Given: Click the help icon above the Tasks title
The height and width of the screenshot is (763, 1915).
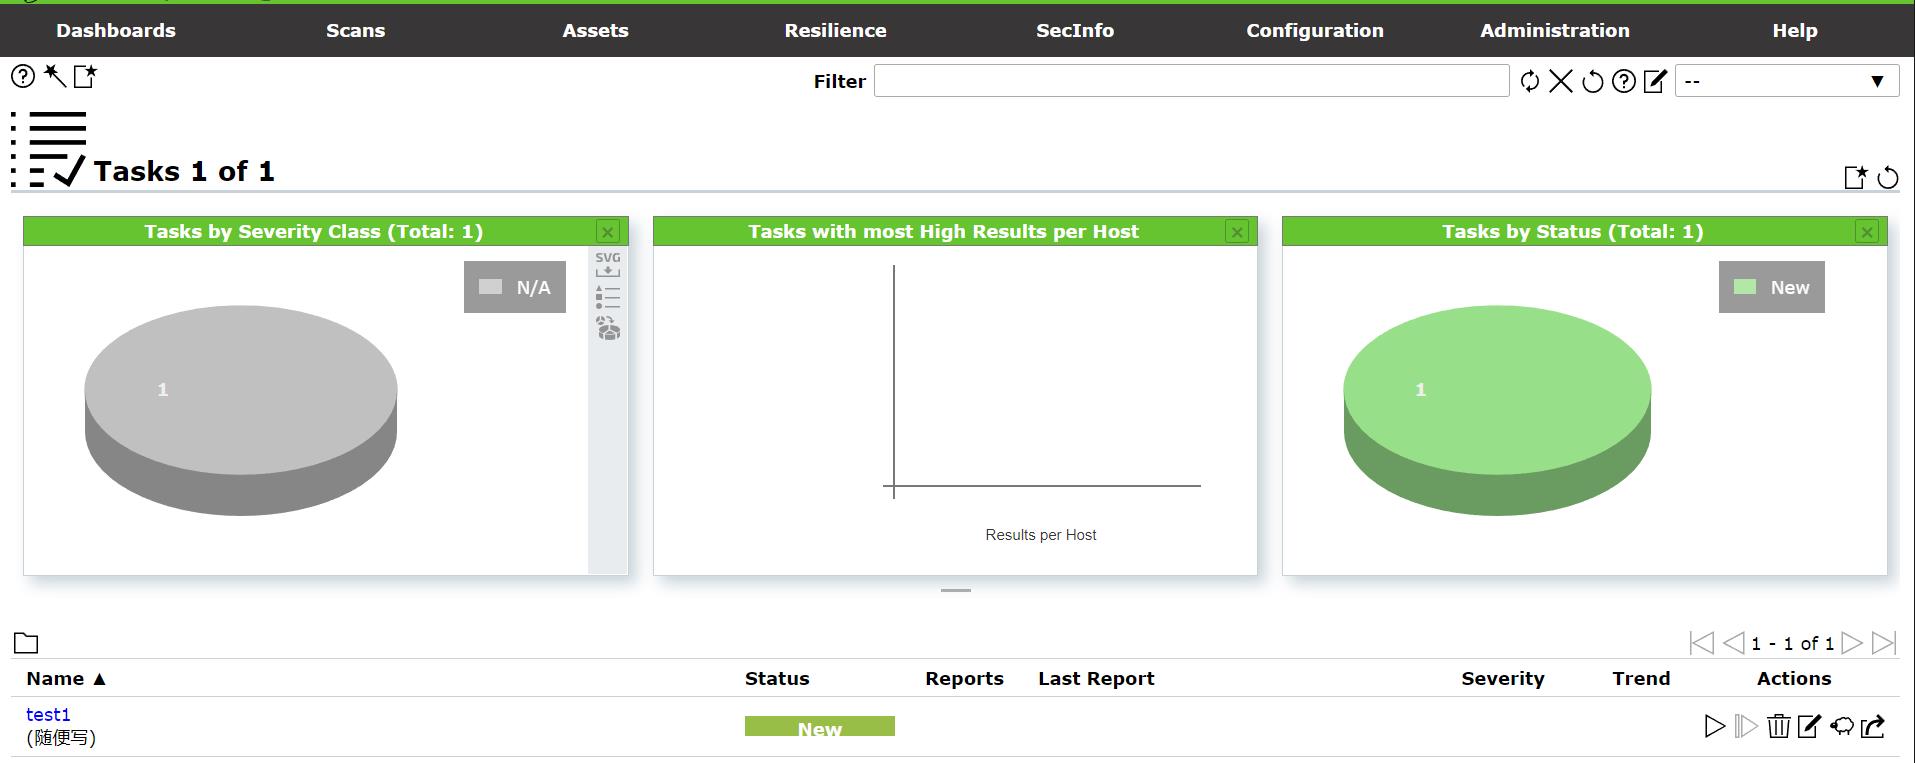Looking at the screenshot, I should (x=22, y=76).
